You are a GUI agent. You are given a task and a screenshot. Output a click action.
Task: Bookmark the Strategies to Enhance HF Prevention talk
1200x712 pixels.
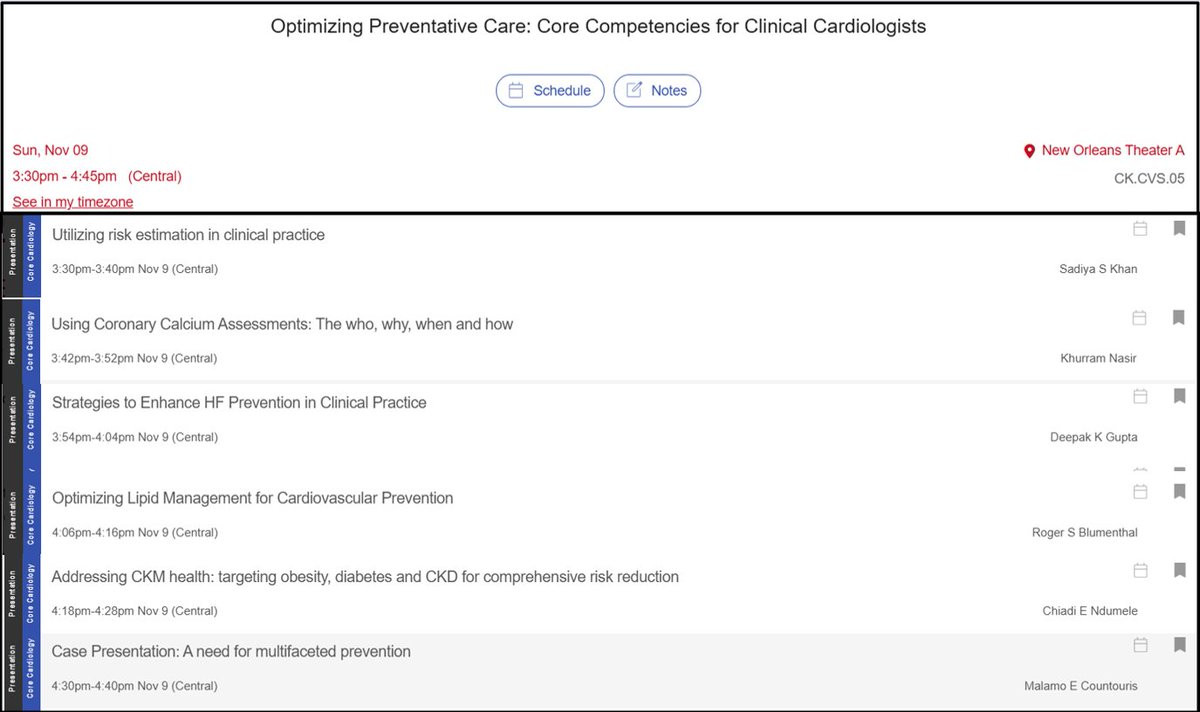point(1179,397)
